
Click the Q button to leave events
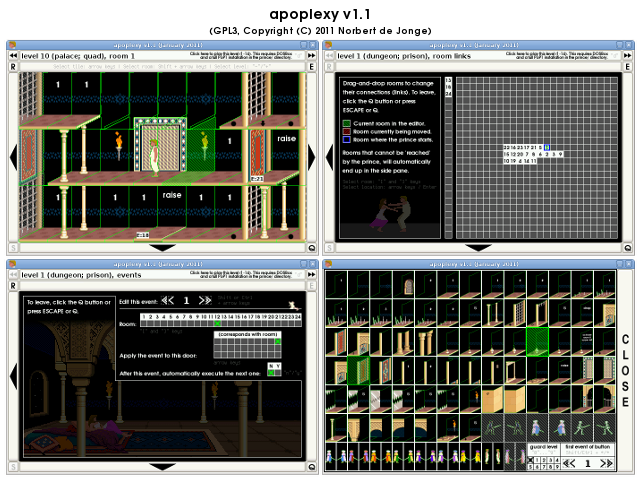311,467
